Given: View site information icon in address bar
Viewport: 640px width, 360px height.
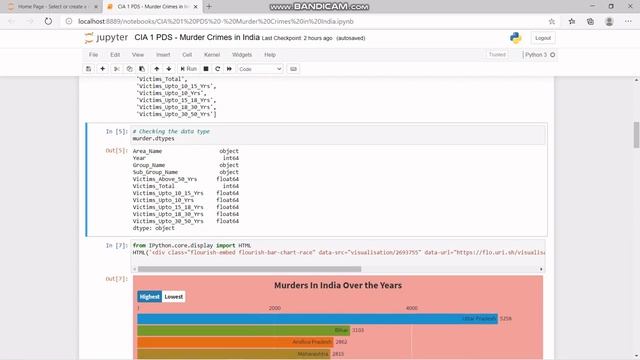Looking at the screenshot, I should tap(69, 21).
